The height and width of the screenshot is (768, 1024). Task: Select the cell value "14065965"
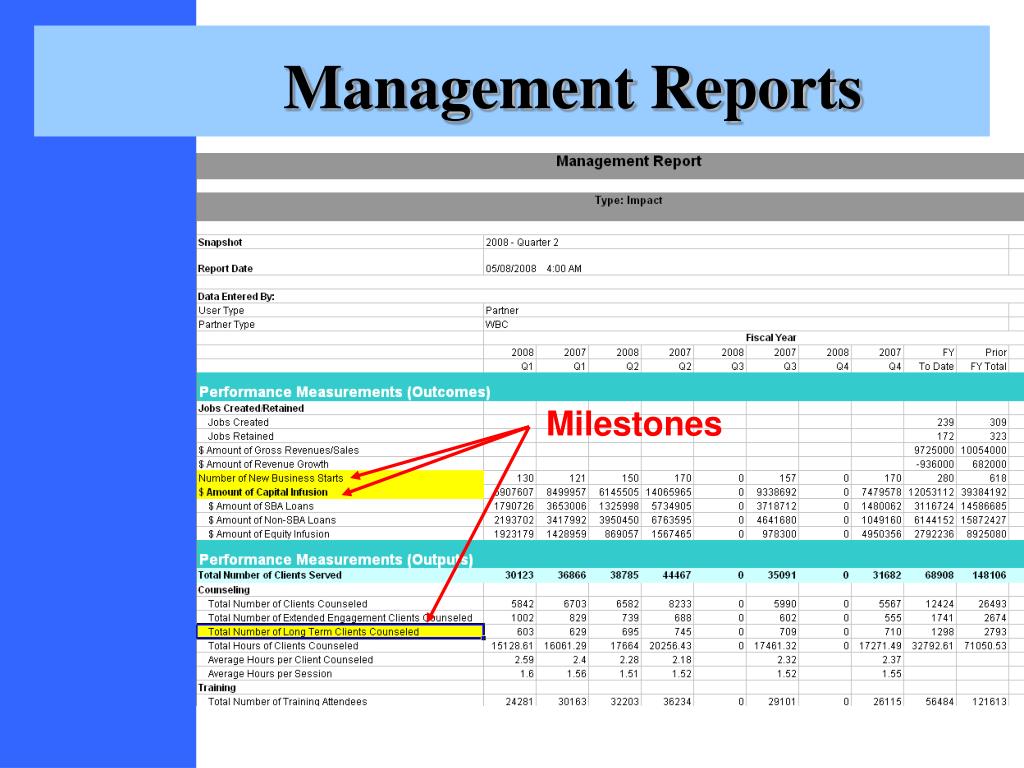[x=669, y=492]
